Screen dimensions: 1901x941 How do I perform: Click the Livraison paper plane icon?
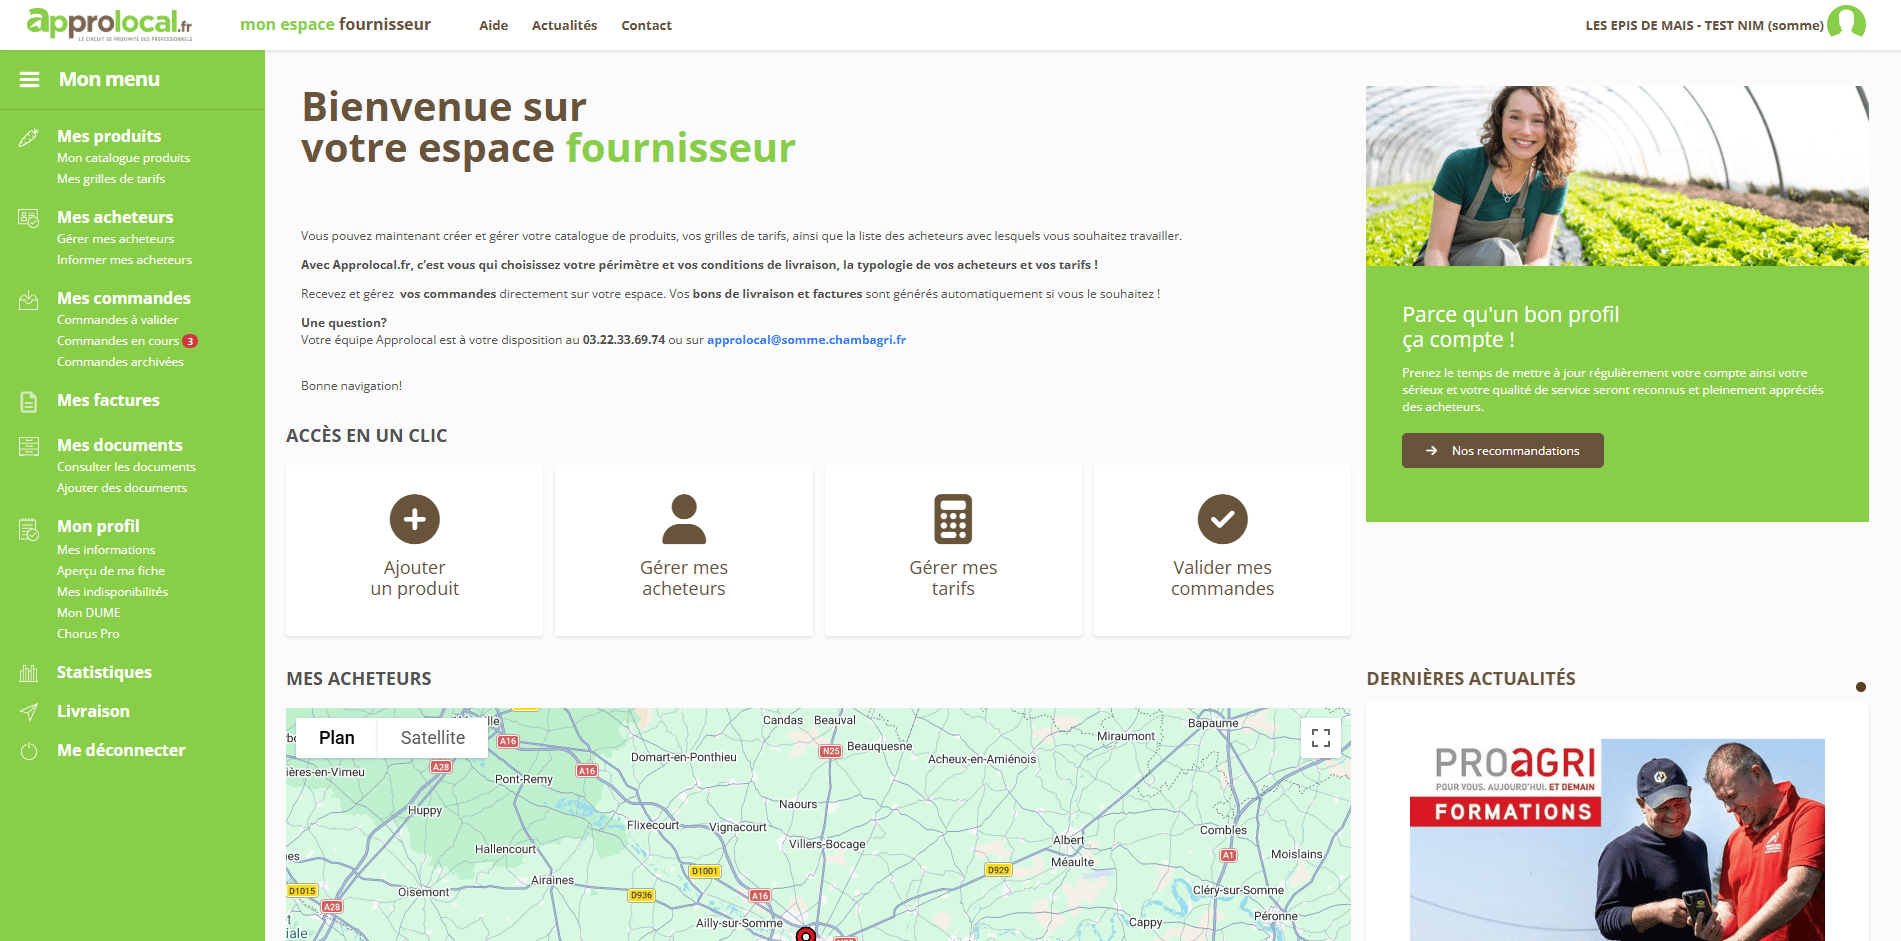tap(29, 712)
